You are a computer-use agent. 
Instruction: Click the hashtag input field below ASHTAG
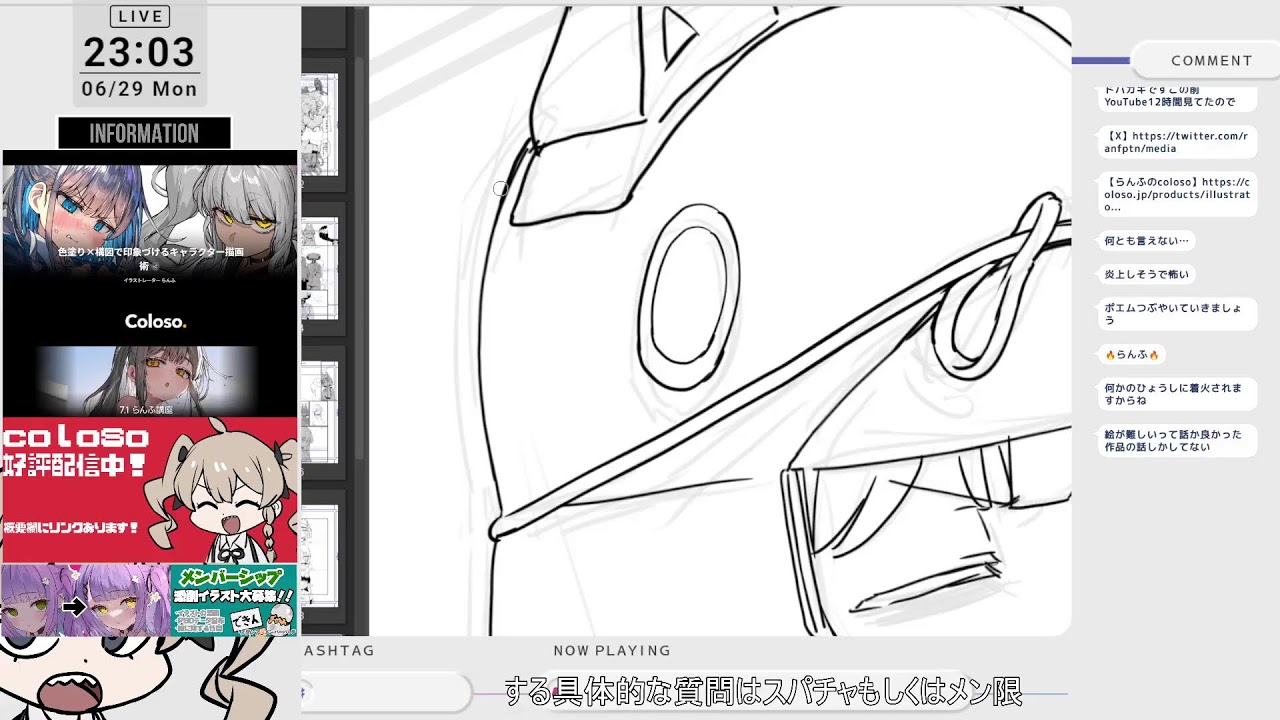coord(386,691)
